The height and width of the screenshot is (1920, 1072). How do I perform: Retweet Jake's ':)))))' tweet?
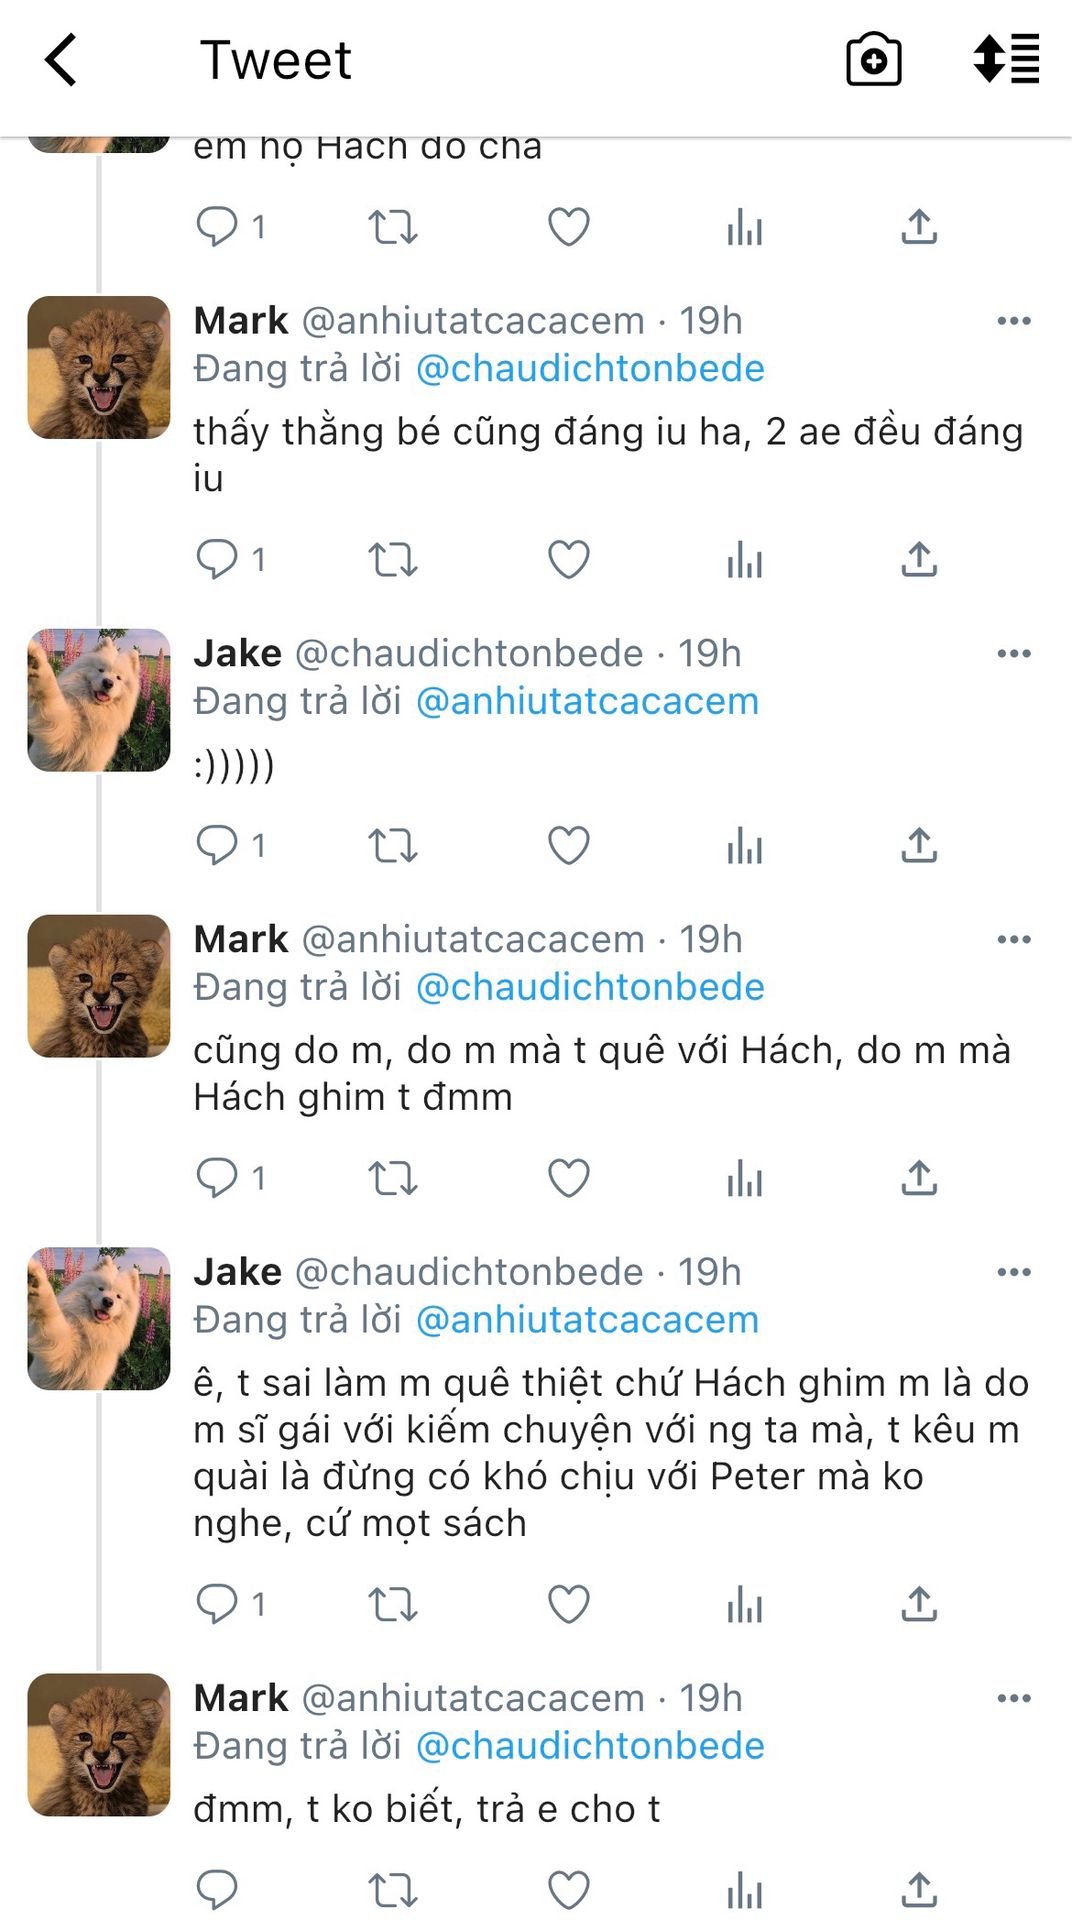click(x=392, y=846)
